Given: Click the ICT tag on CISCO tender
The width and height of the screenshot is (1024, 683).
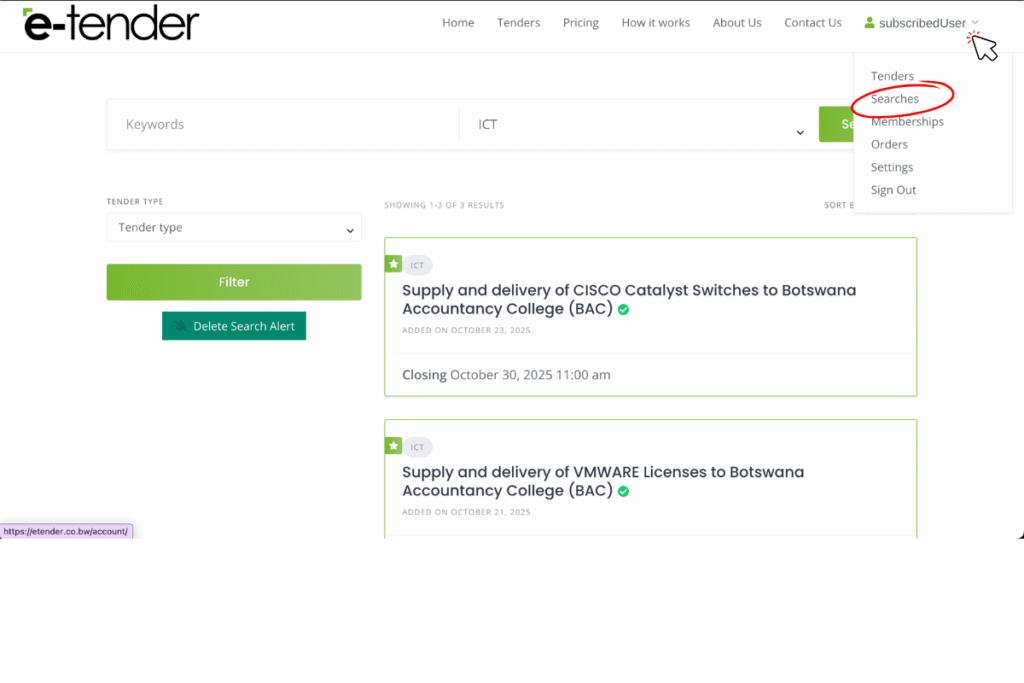Looking at the screenshot, I should [418, 266].
